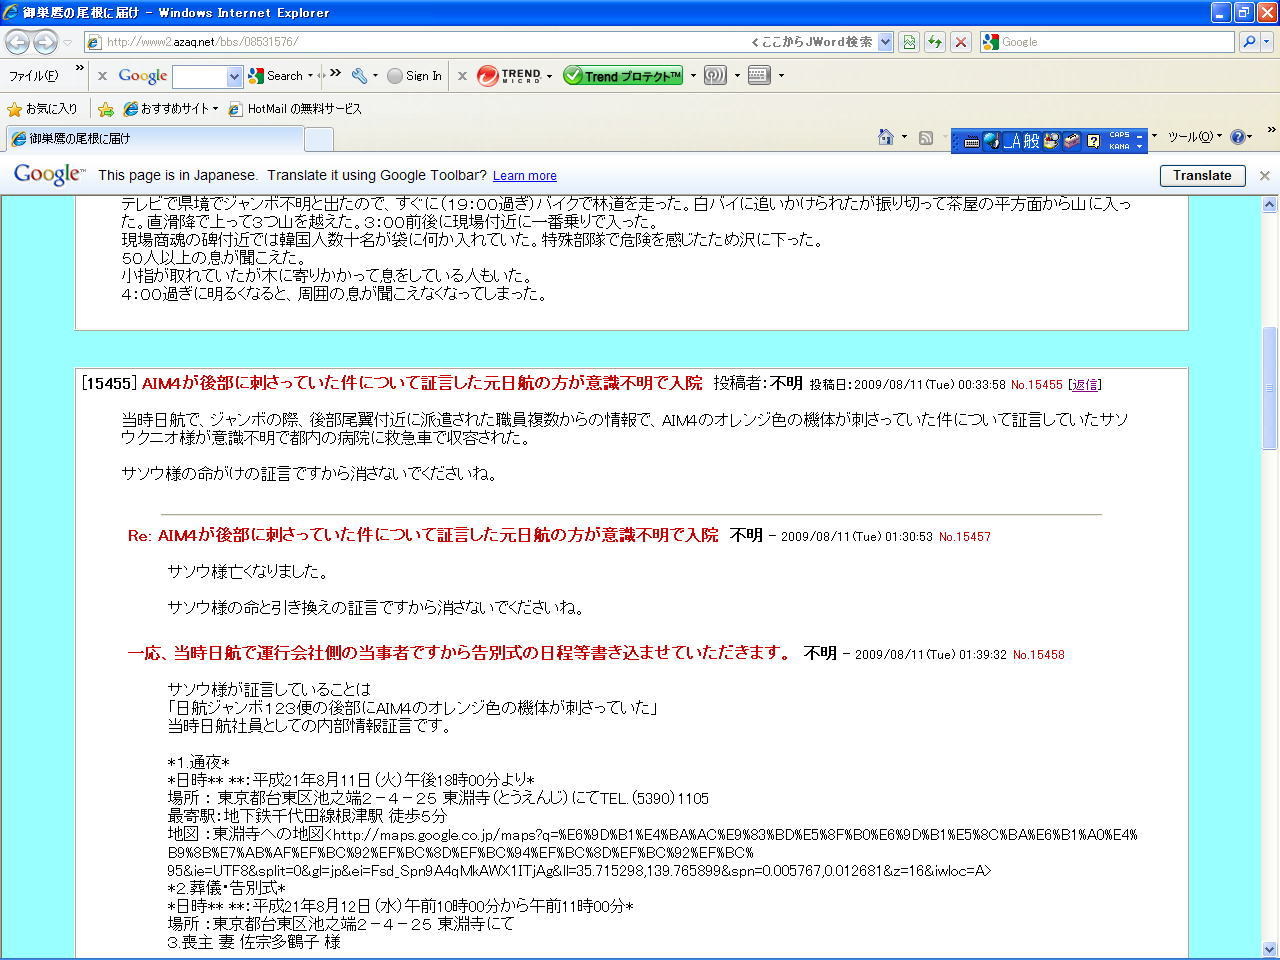This screenshot has width=1280, height=960.
Task: Toggle the IME KANA lock indicator
Action: click(x=1119, y=146)
